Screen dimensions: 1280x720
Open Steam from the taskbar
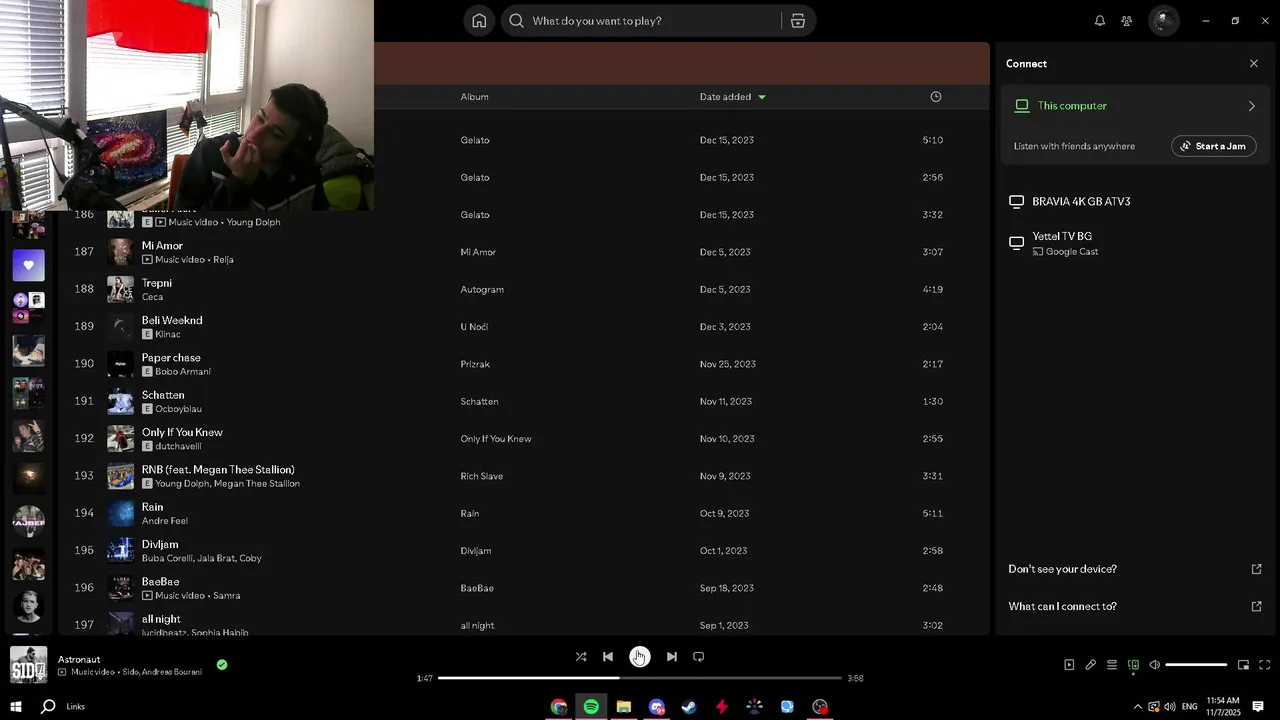pos(689,707)
